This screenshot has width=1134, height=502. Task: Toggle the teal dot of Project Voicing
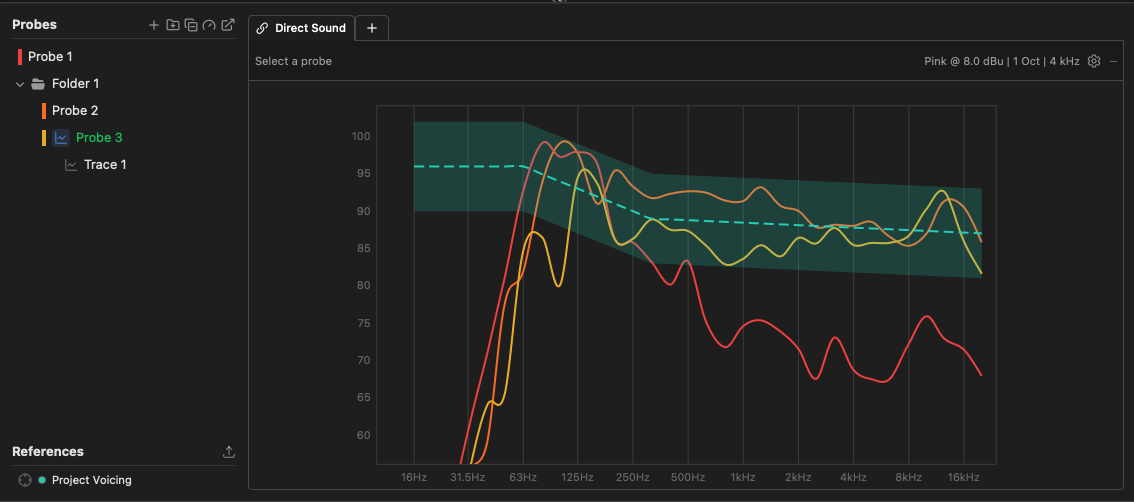pyautogui.click(x=42, y=480)
